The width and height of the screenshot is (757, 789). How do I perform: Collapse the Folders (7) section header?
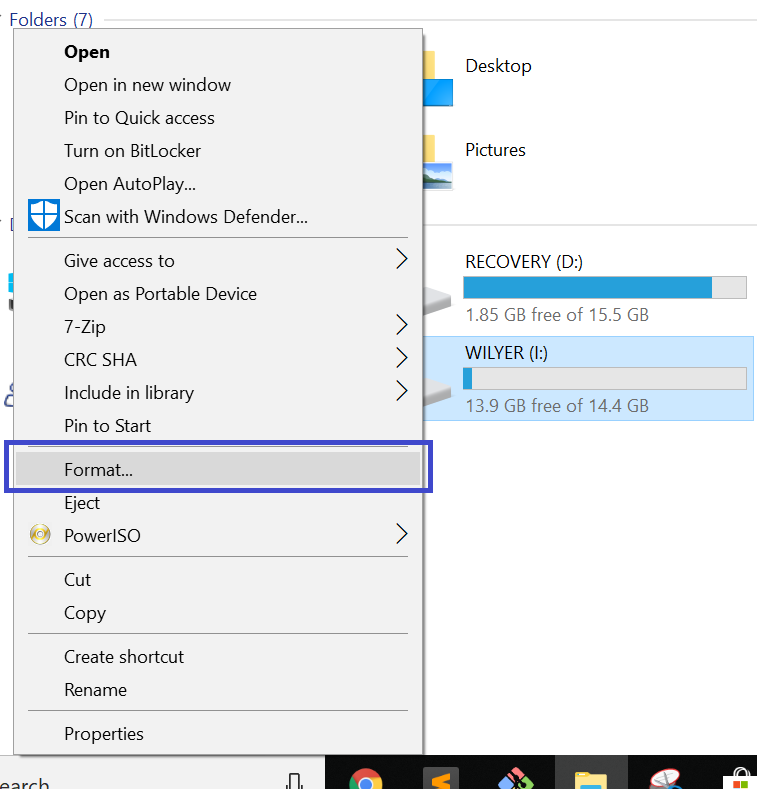click(x=51, y=20)
